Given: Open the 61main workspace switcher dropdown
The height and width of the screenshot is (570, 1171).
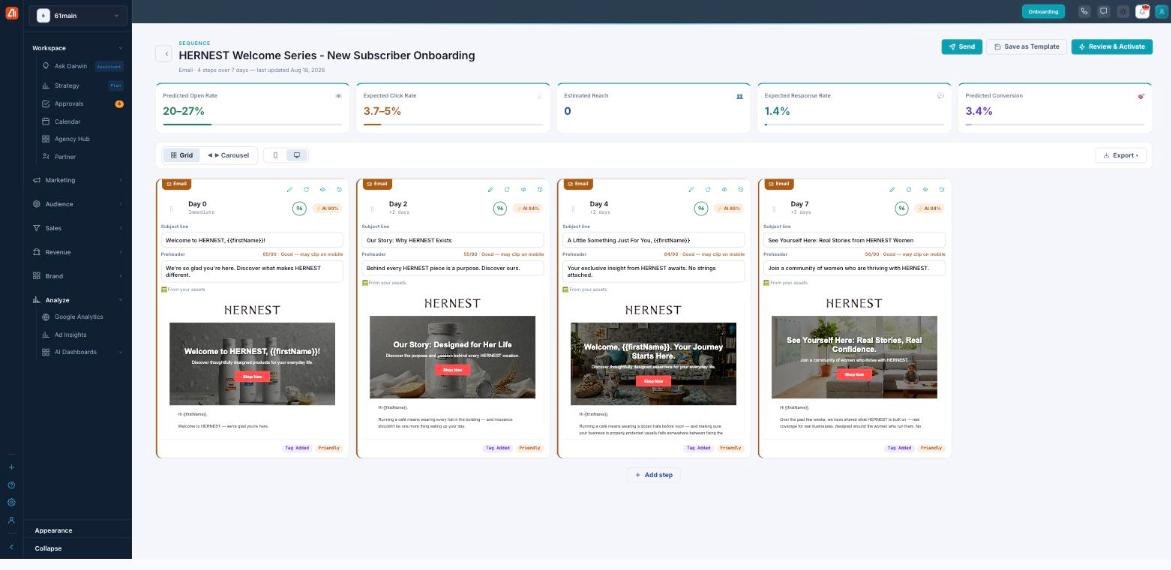Looking at the screenshot, I should tap(78, 16).
